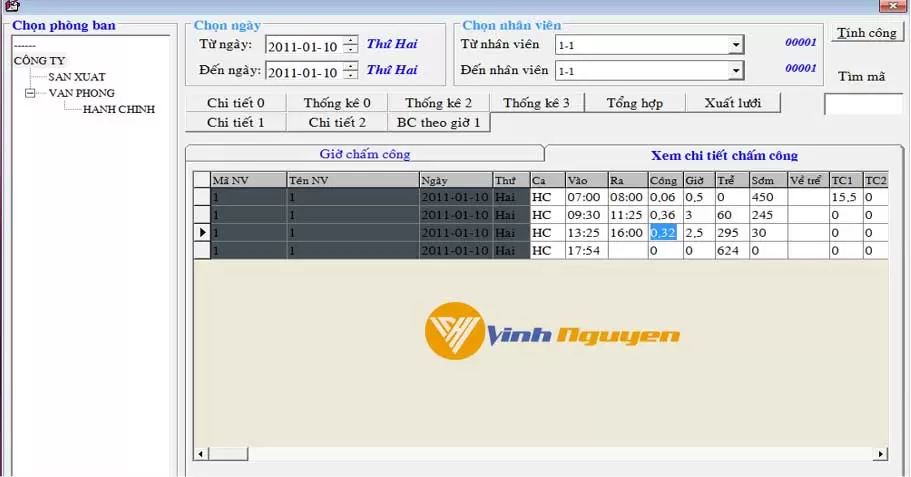Click the Về trễ column header
This screenshot has width=911, height=477.
pos(809,180)
